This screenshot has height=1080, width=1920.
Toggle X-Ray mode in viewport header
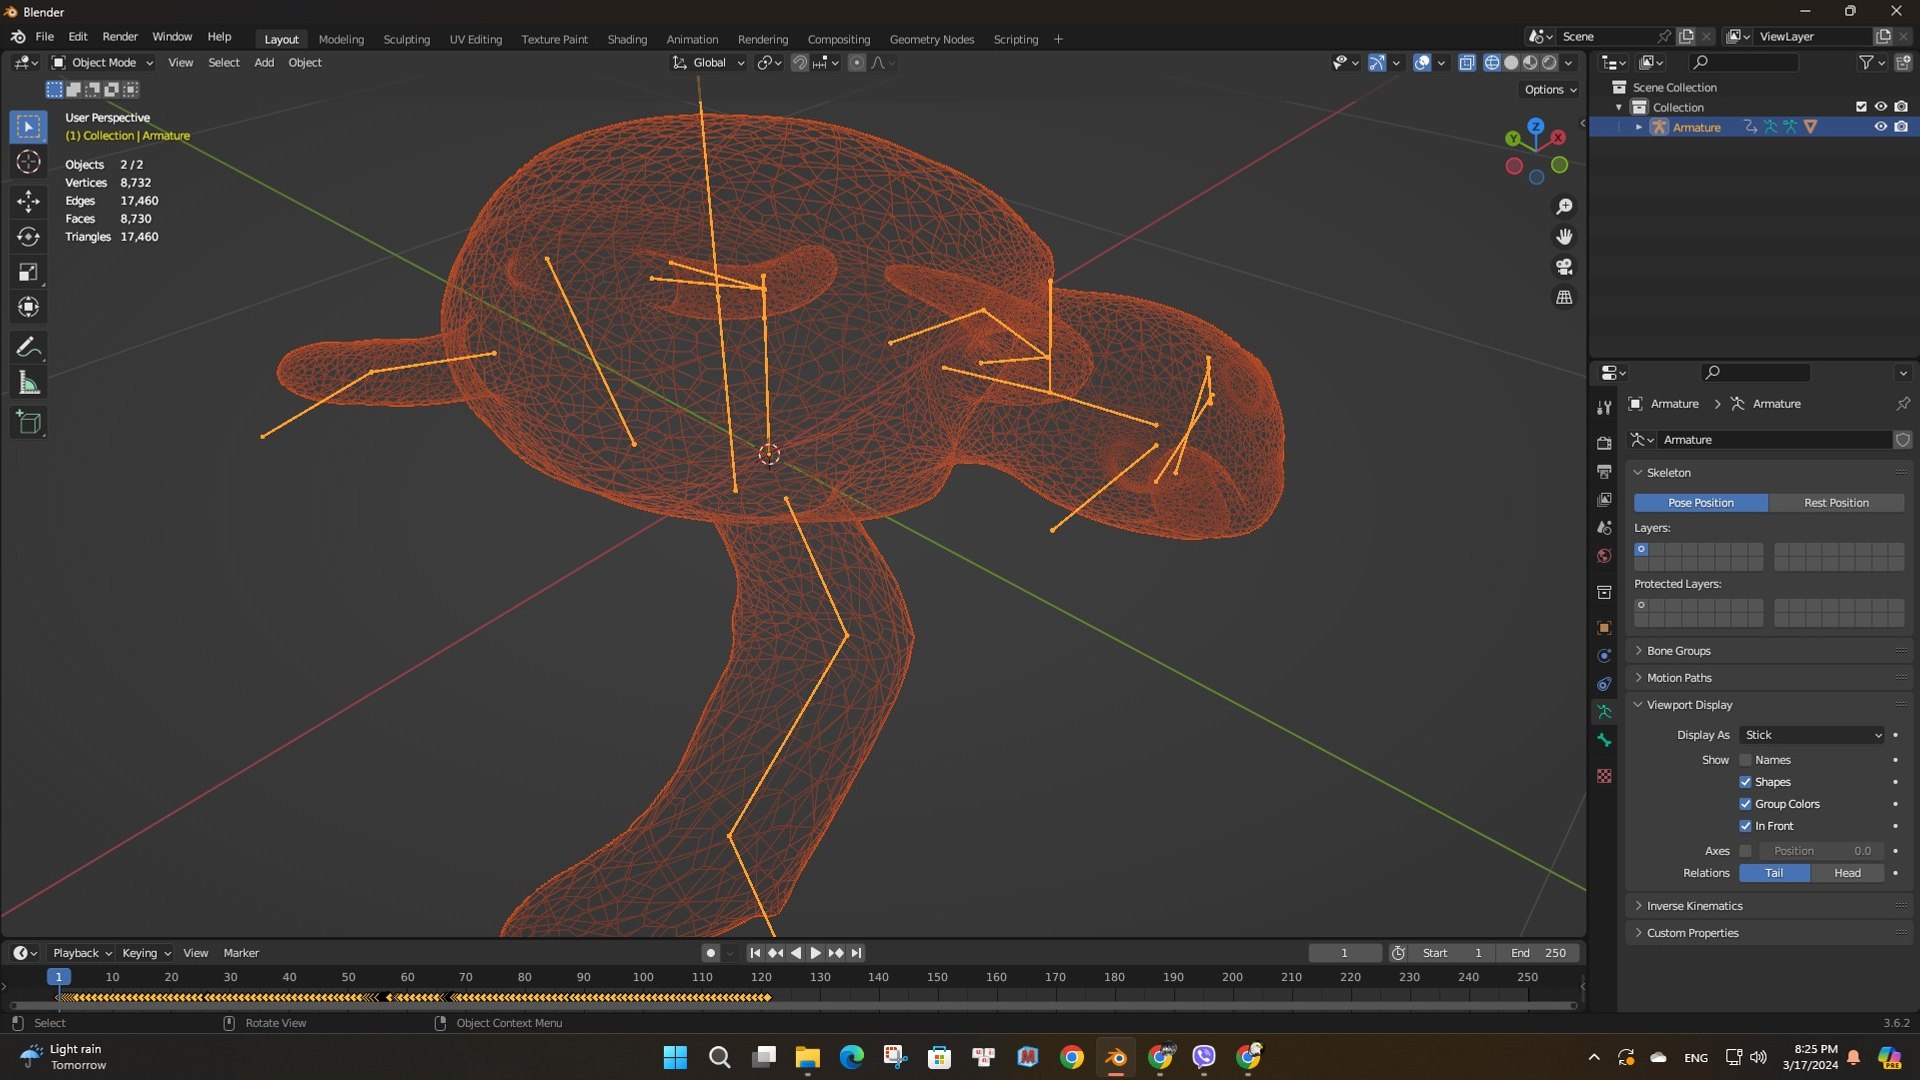[x=1467, y=63]
